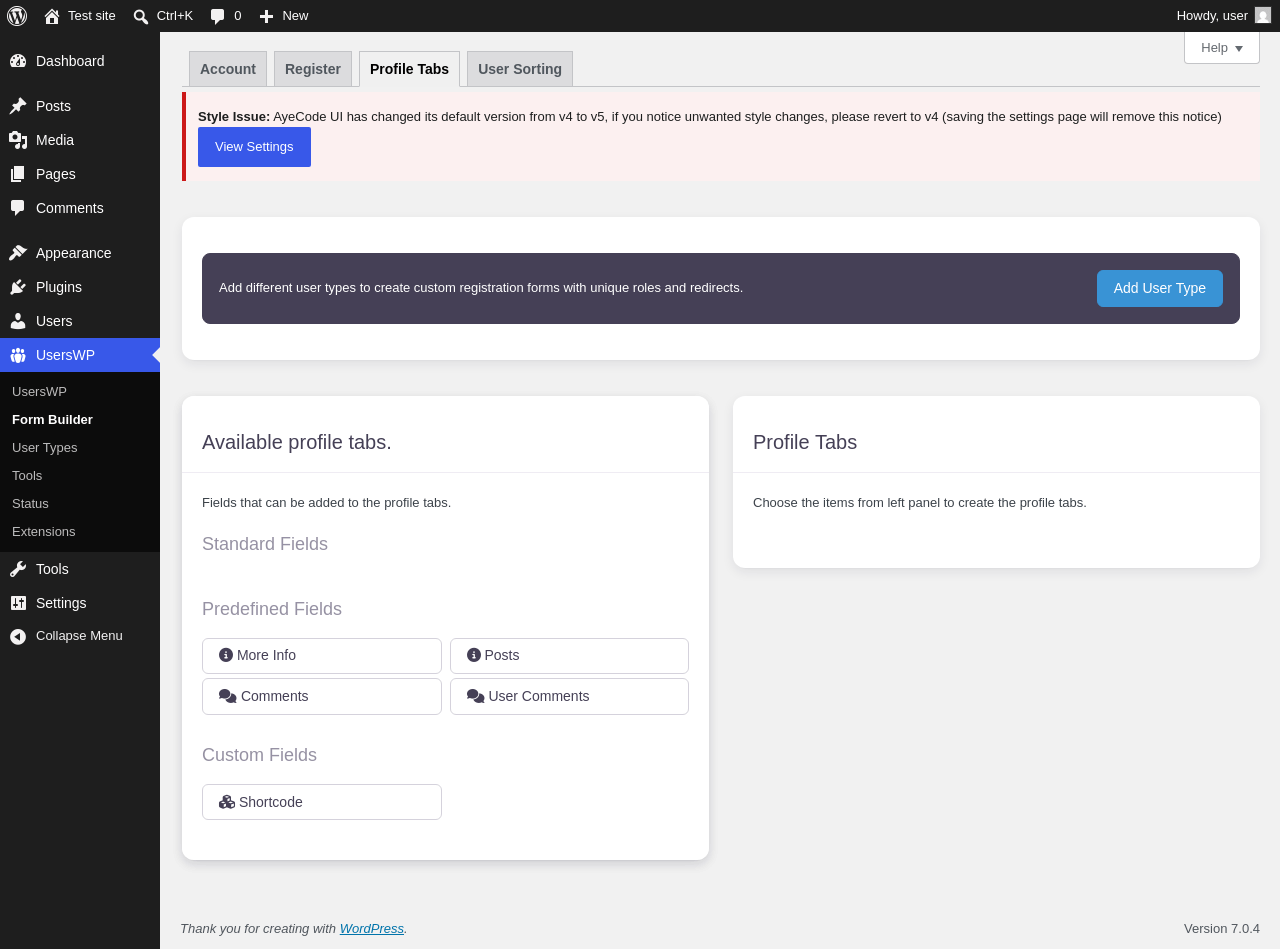The image size is (1280, 949).
Task: Click the Ctrl+K search icon
Action: click(x=141, y=16)
